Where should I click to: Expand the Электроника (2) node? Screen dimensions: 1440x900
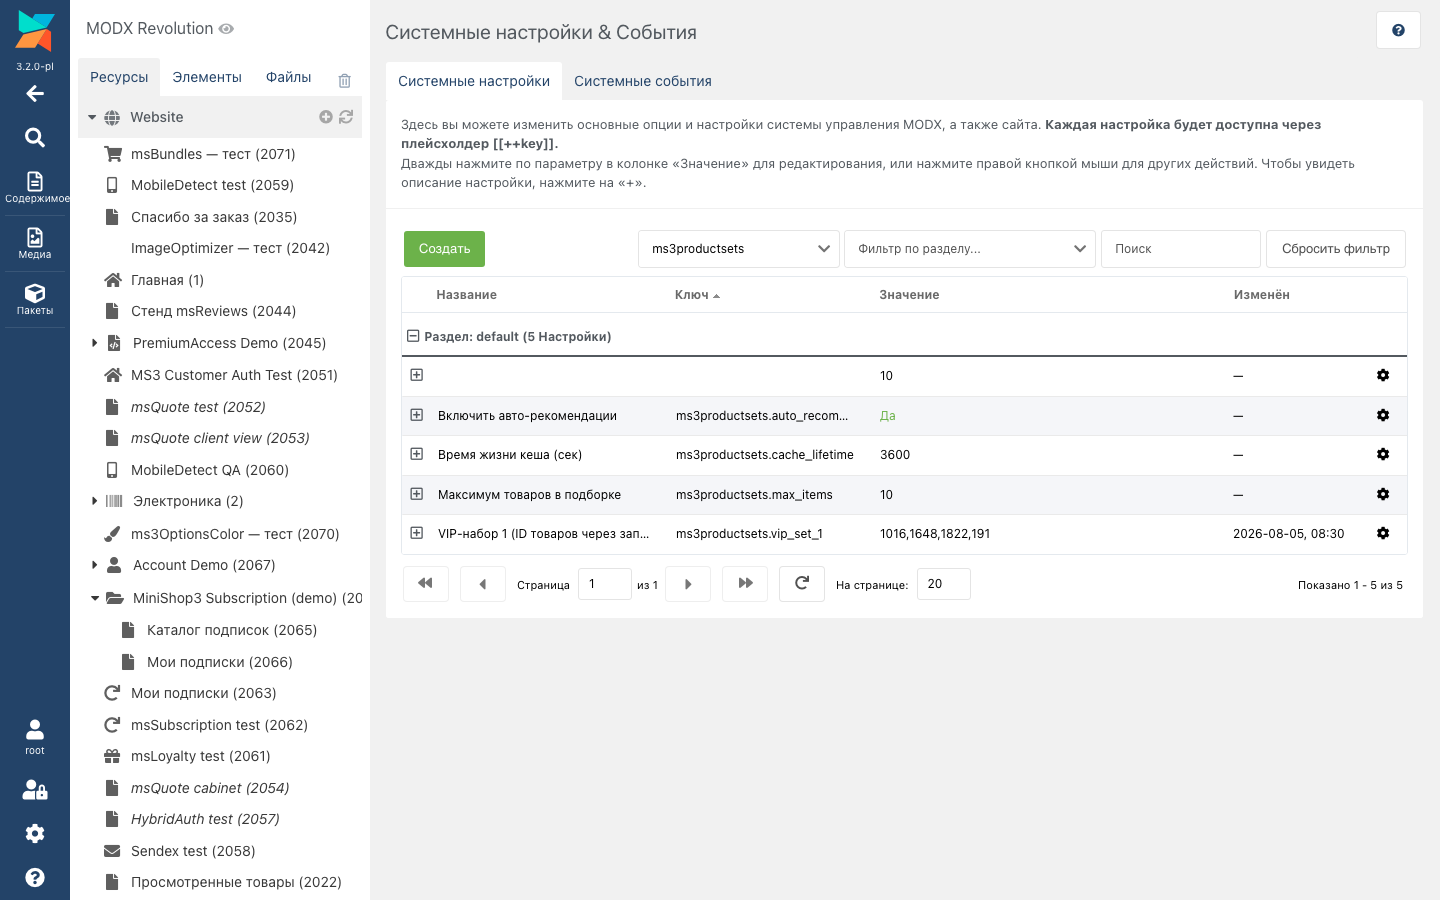95,501
